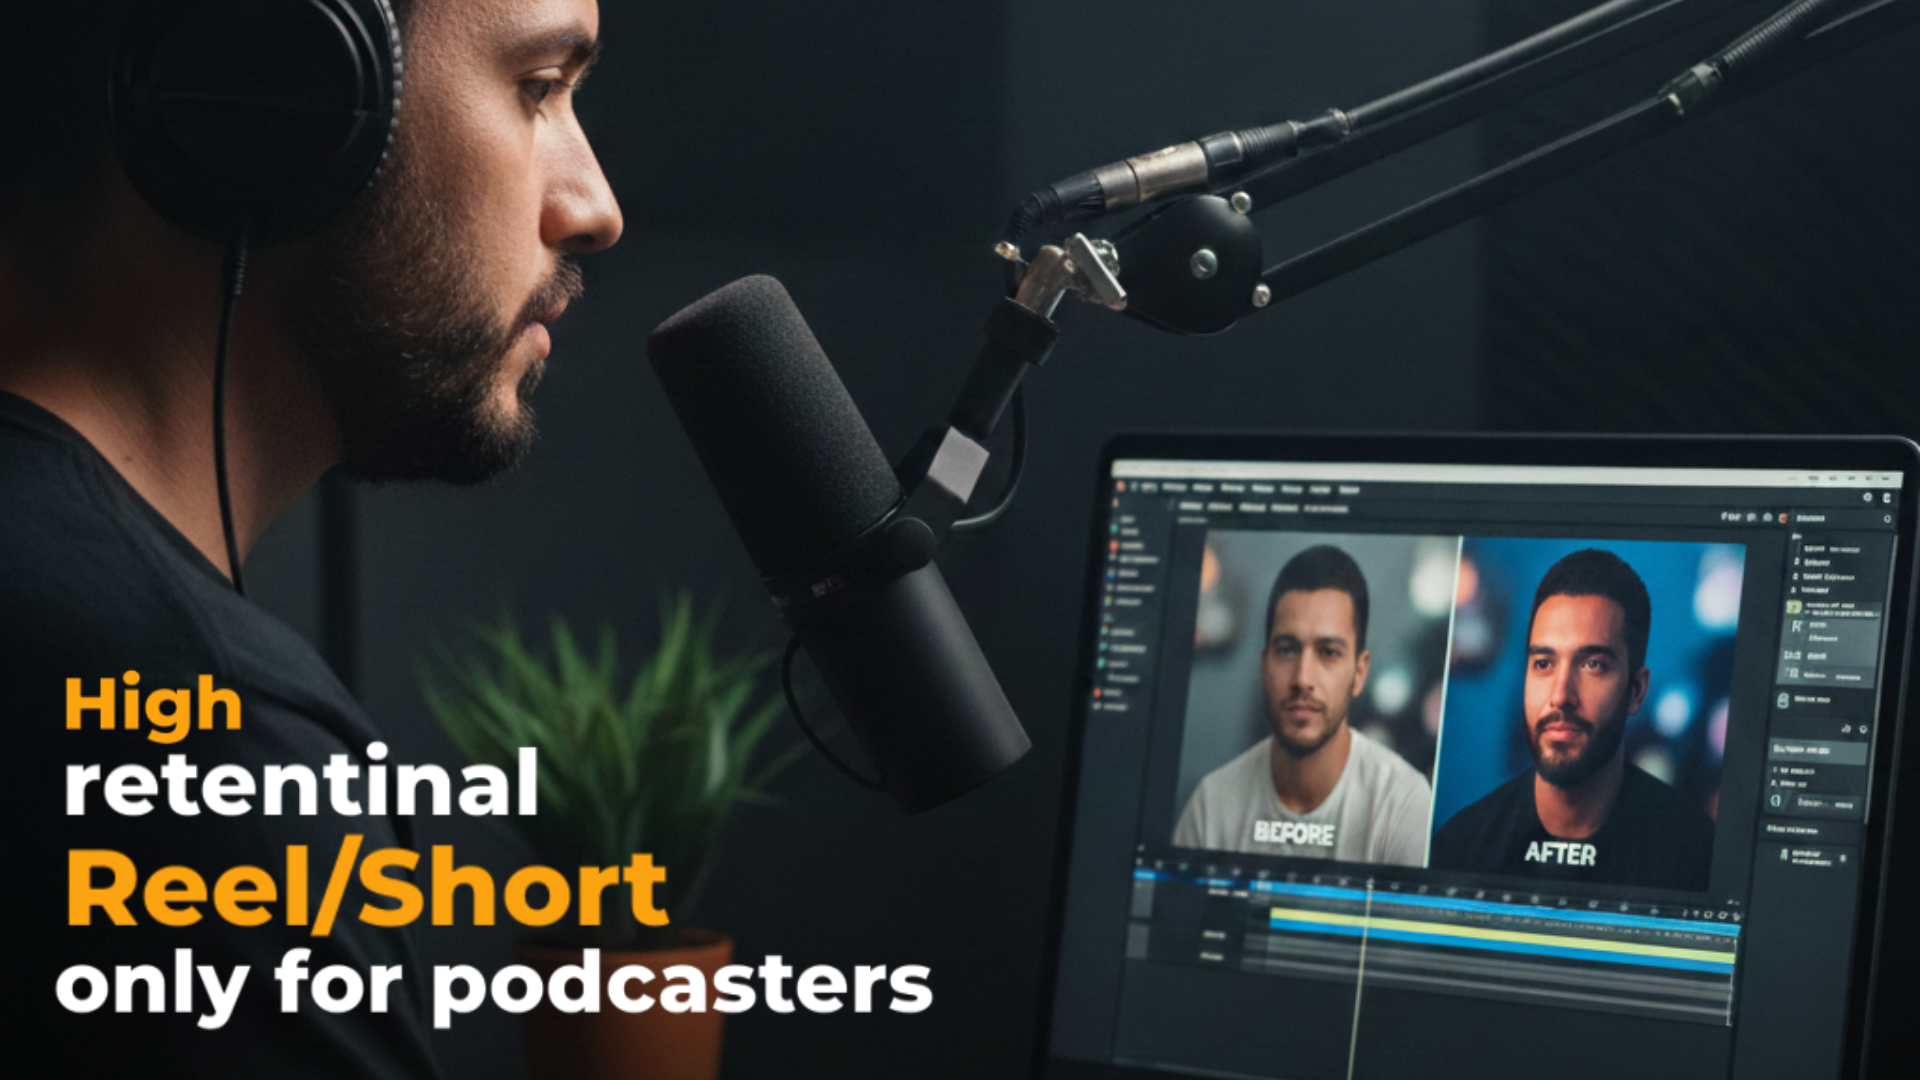Click the timeline playhead marker

[x=1369, y=884]
